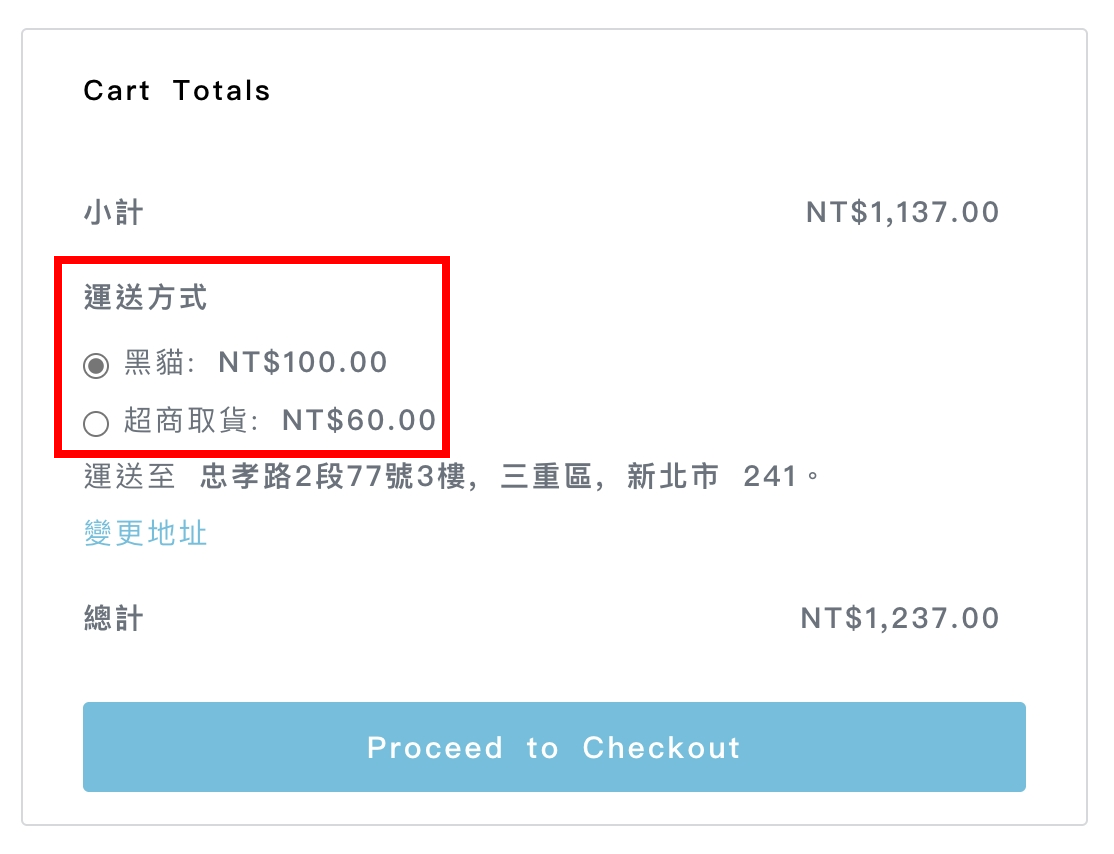Select the 黑貓 shipping radio button
The image size is (1114, 854).
pyautogui.click(x=96, y=366)
